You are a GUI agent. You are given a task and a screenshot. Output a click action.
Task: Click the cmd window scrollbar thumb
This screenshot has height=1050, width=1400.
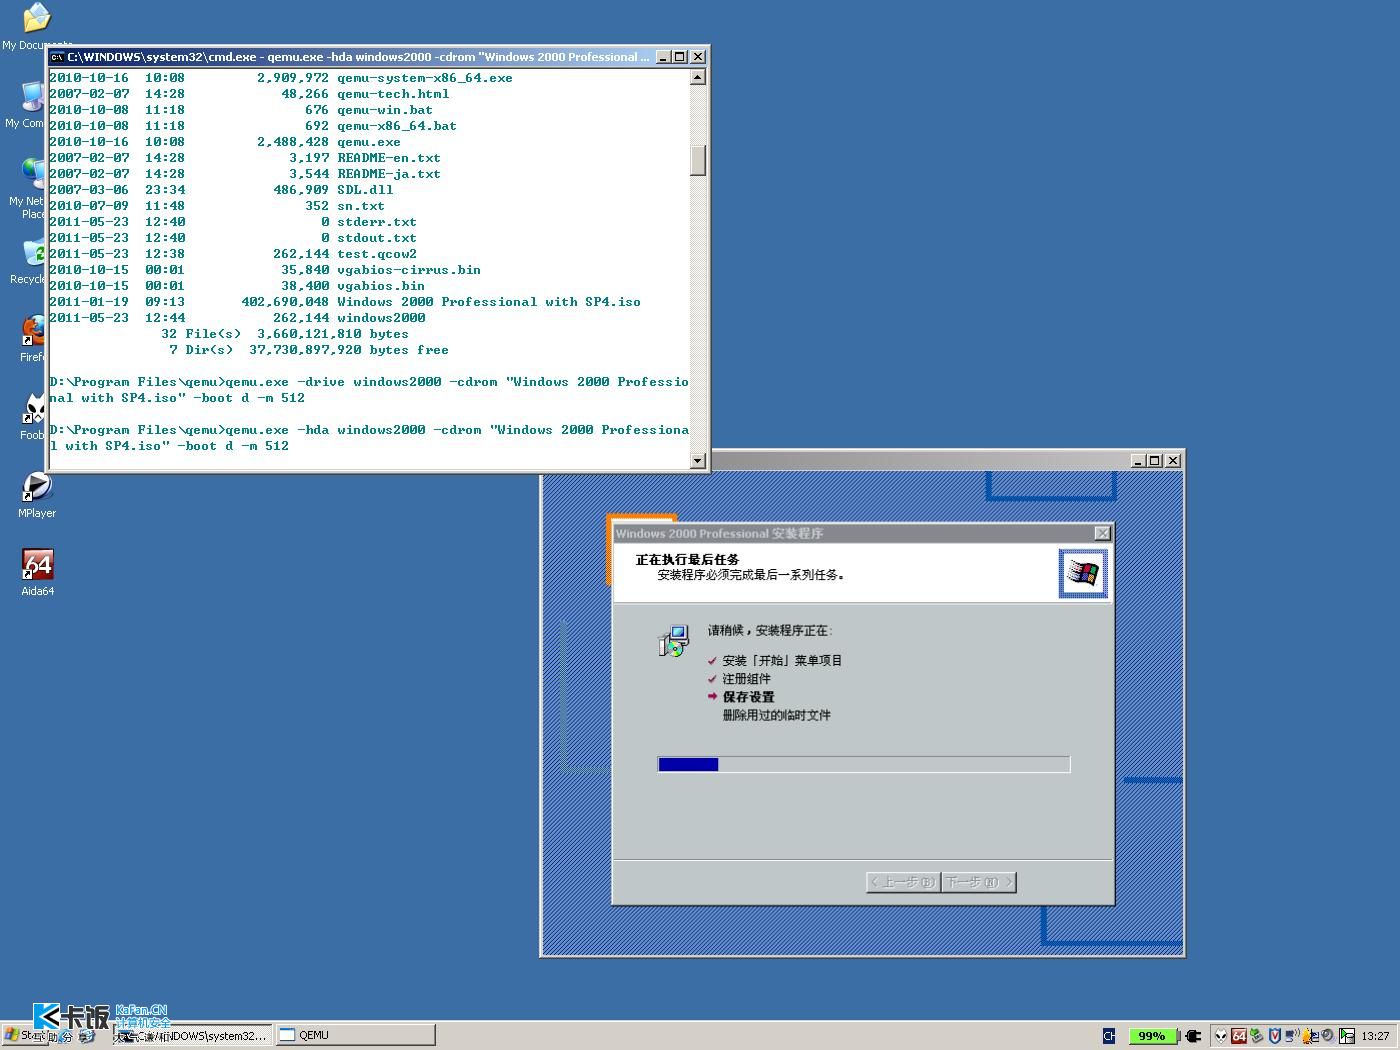click(698, 160)
